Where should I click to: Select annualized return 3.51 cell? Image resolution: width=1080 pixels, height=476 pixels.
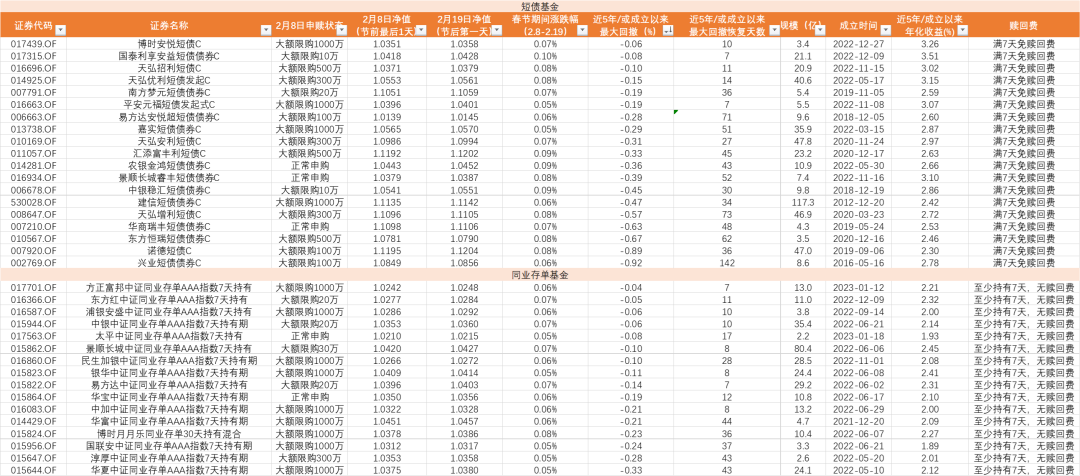pyautogui.click(x=930, y=56)
